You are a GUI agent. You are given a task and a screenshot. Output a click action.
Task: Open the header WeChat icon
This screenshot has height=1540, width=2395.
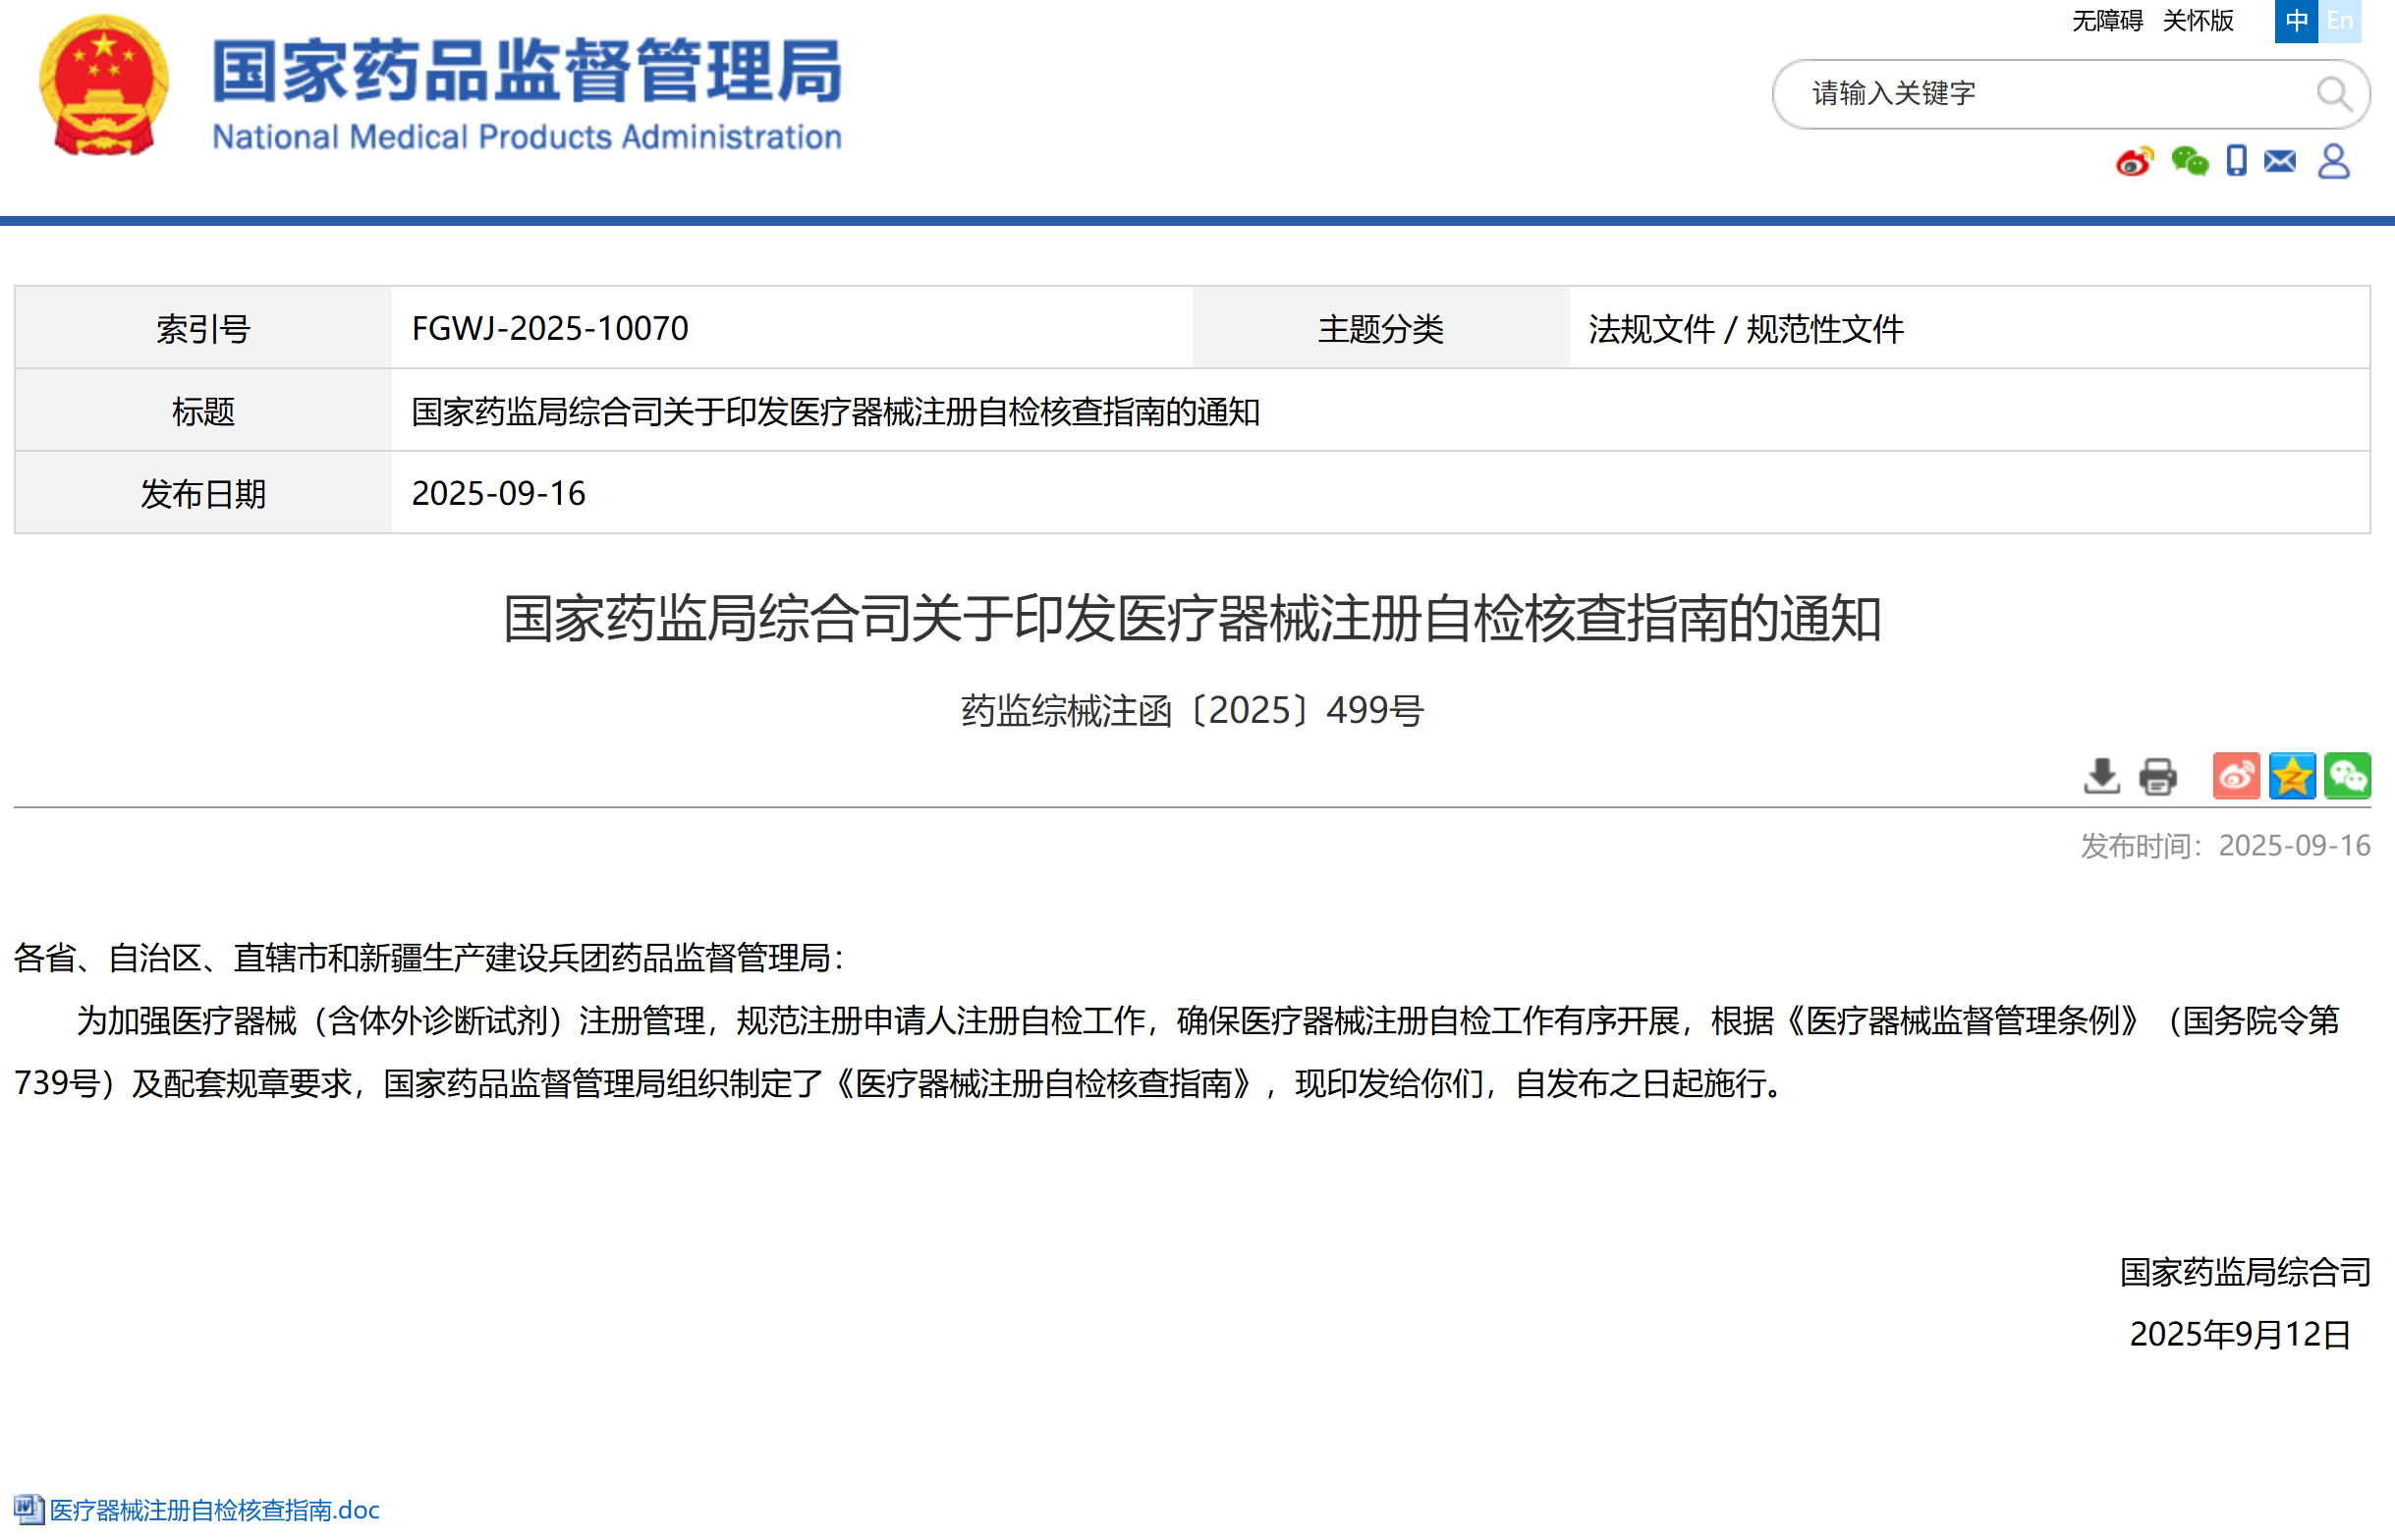coord(2189,161)
